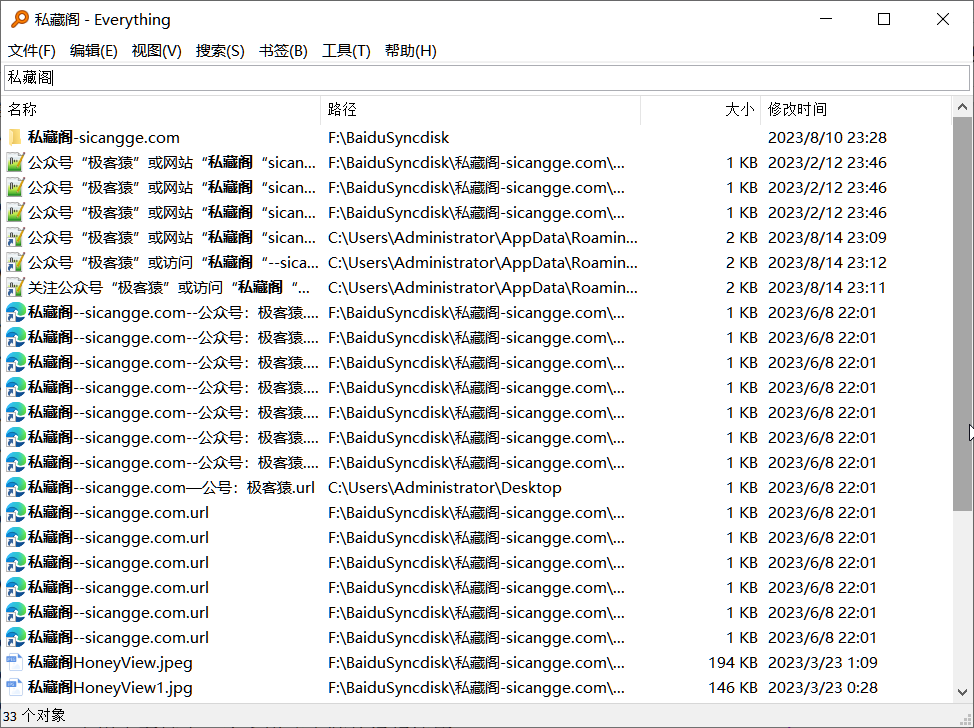Viewport: 974px width, 728px height.
Task: Click icon of file modified 2023/8/14 23:09
Action: click(15, 237)
